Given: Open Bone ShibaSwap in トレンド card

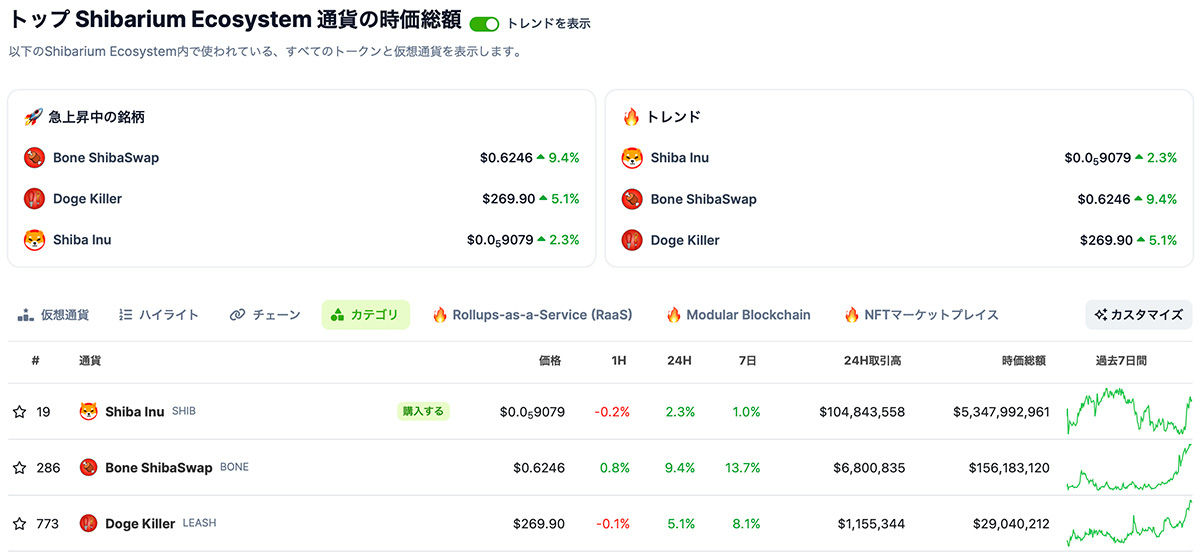Looking at the screenshot, I should pos(704,199).
